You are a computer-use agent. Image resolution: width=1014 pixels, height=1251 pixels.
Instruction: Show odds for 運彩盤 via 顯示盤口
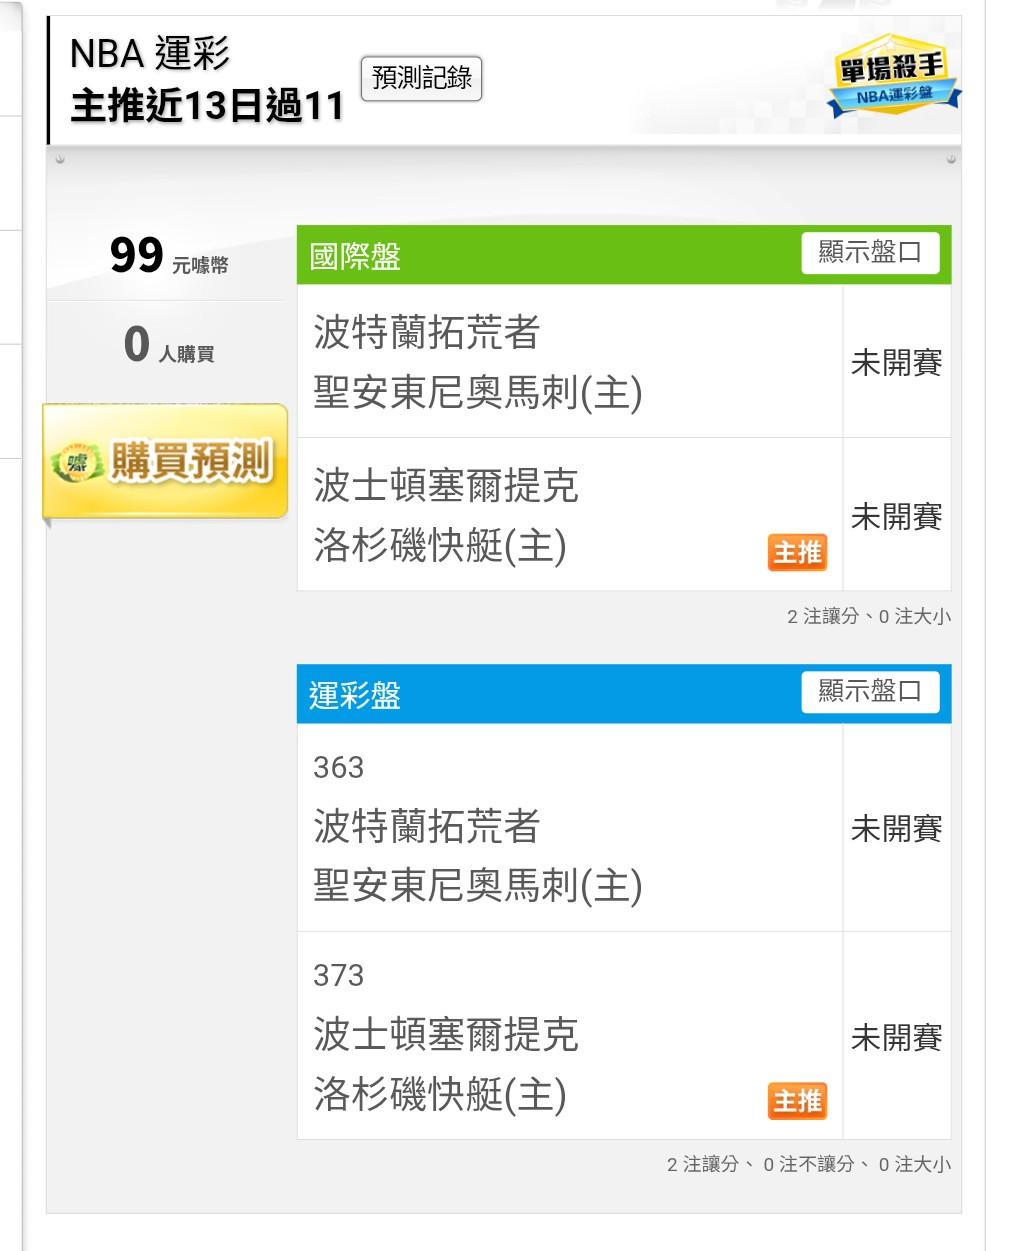tap(870, 692)
